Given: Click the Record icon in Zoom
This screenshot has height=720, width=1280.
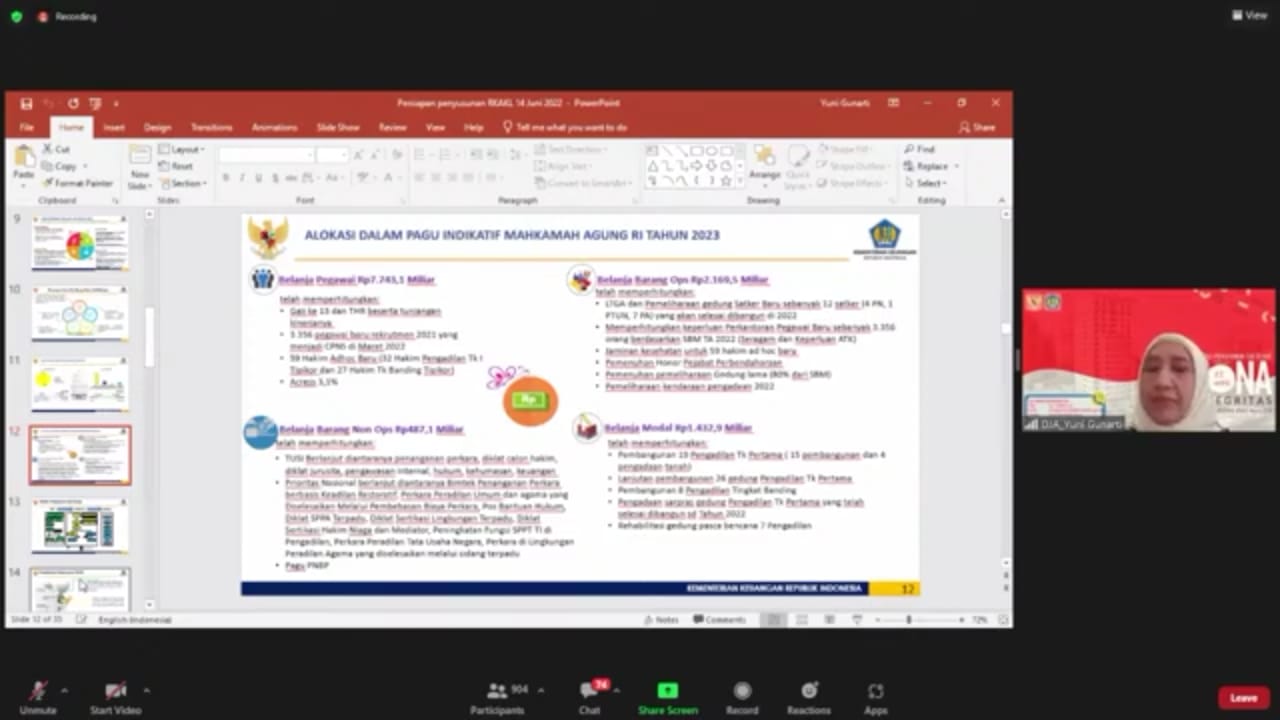Looking at the screenshot, I should click(x=742, y=692).
